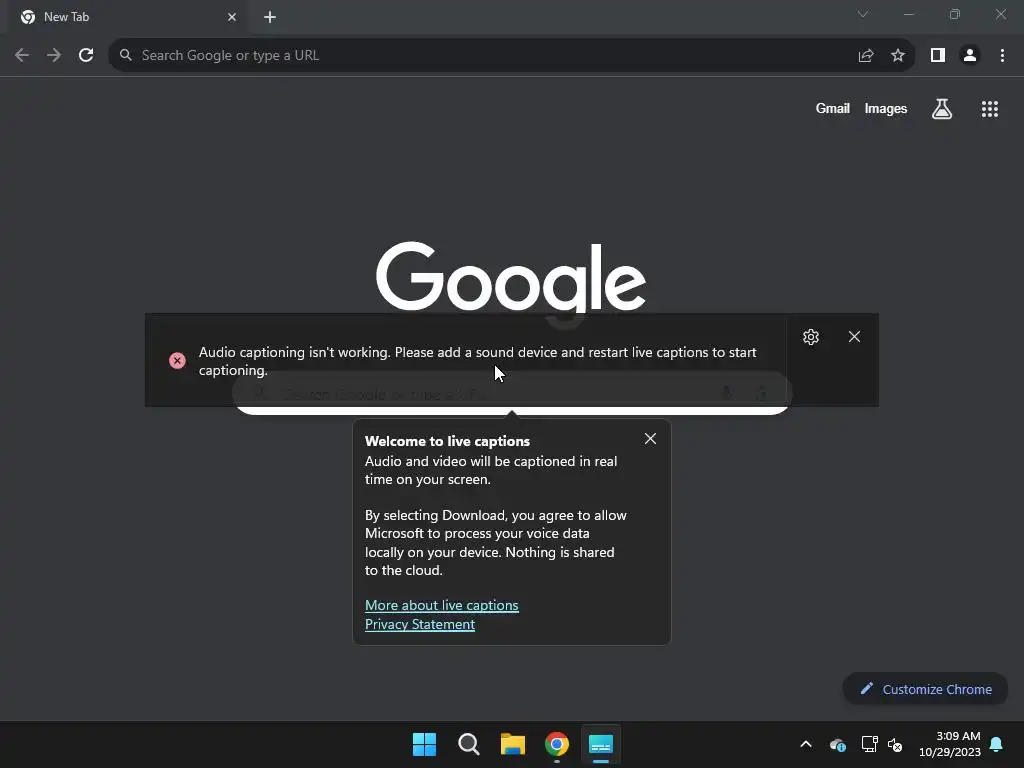Image resolution: width=1024 pixels, height=768 pixels.
Task: Open Search Labs flask icon
Action: [942, 109]
